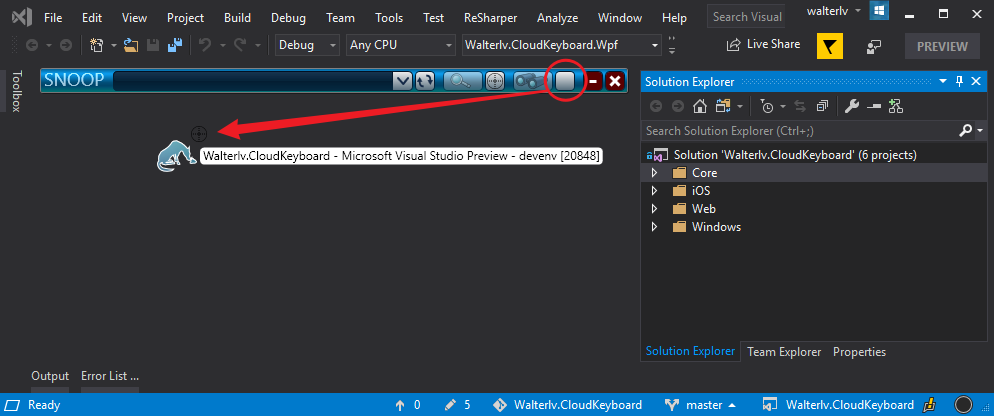Switch to the Properties tab
Screen dimensions: 994x416
pyautogui.click(x=859, y=351)
